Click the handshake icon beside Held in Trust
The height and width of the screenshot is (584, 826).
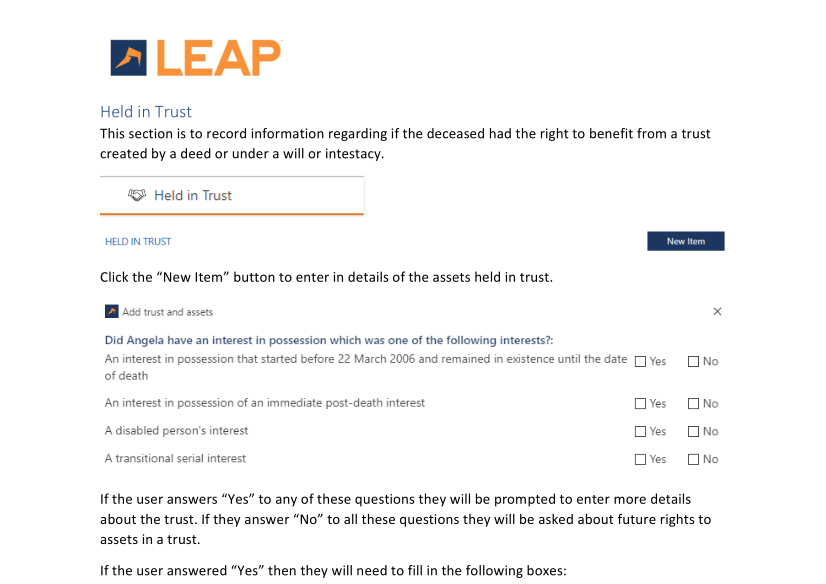point(138,195)
